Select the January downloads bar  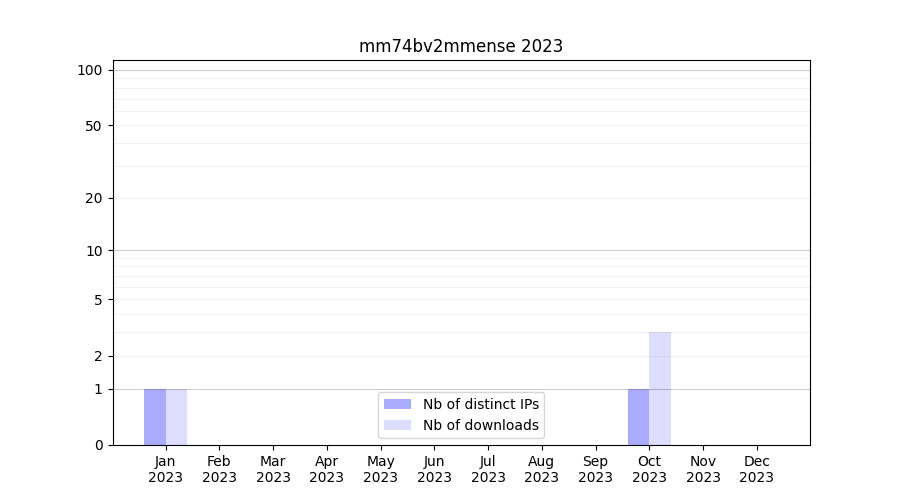click(x=176, y=417)
